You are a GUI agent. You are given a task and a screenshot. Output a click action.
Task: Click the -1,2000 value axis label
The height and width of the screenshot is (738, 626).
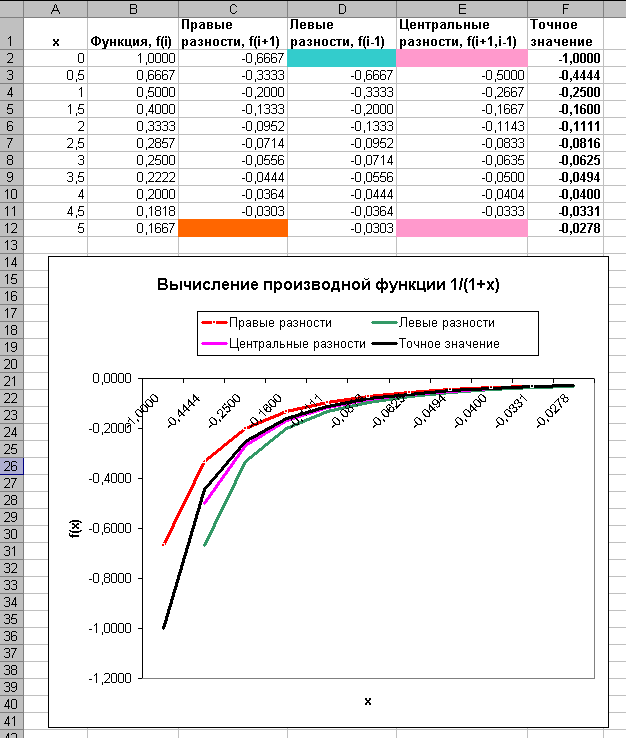pyautogui.click(x=110, y=678)
